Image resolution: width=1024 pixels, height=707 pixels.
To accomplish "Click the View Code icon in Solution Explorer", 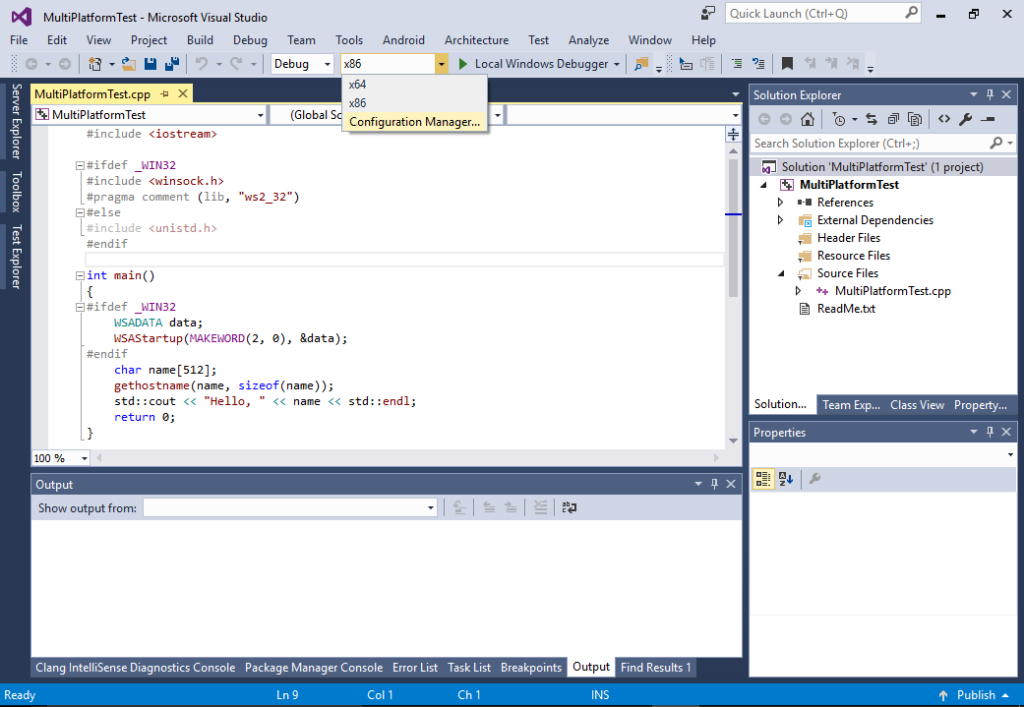I will [x=945, y=118].
